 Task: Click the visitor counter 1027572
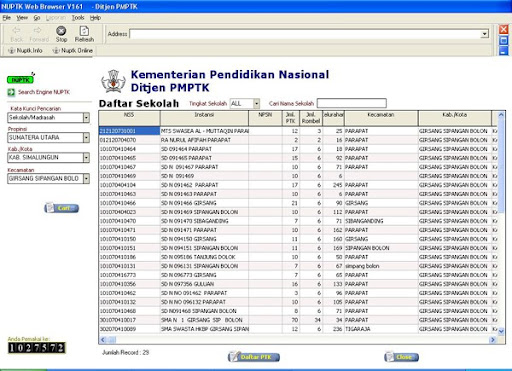(x=37, y=348)
